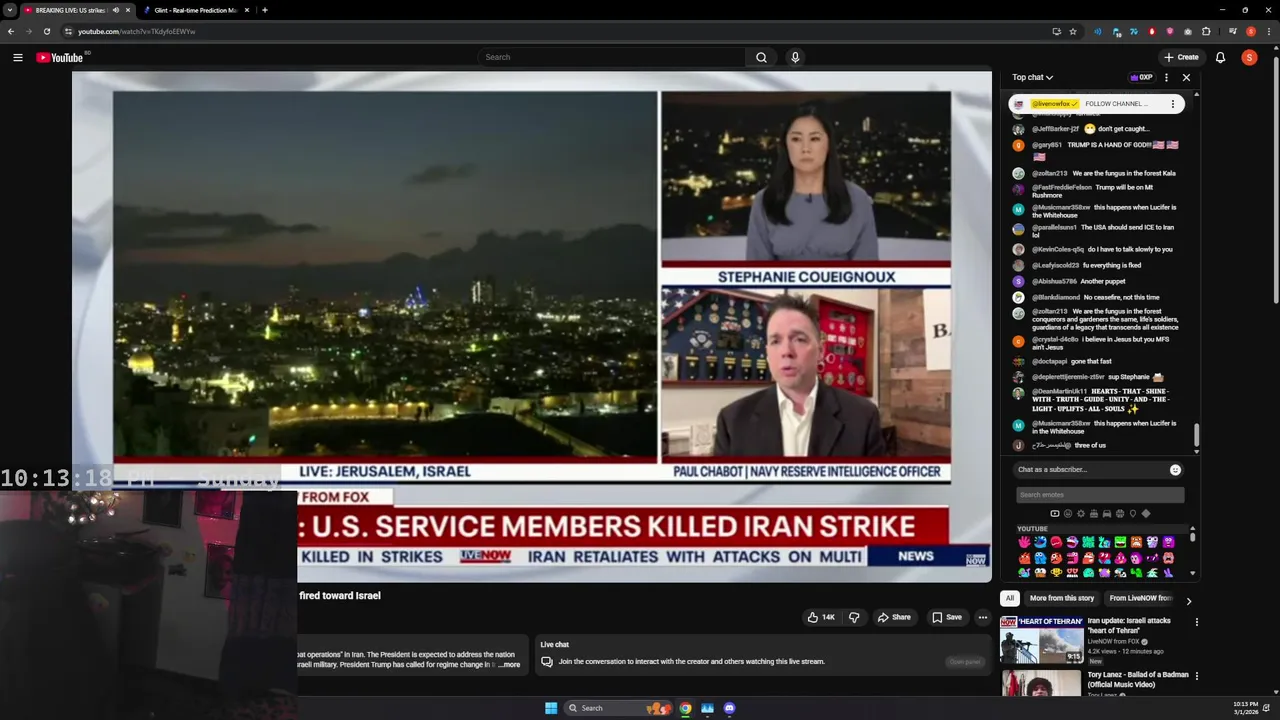Select the smiley emoji category
The width and height of the screenshot is (1280, 720).
[1068, 514]
